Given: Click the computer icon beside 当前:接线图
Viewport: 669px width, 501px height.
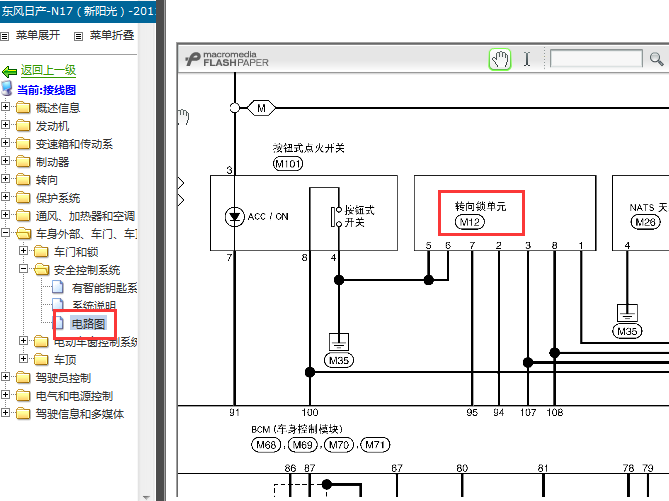Looking at the screenshot, I should pos(7,88).
